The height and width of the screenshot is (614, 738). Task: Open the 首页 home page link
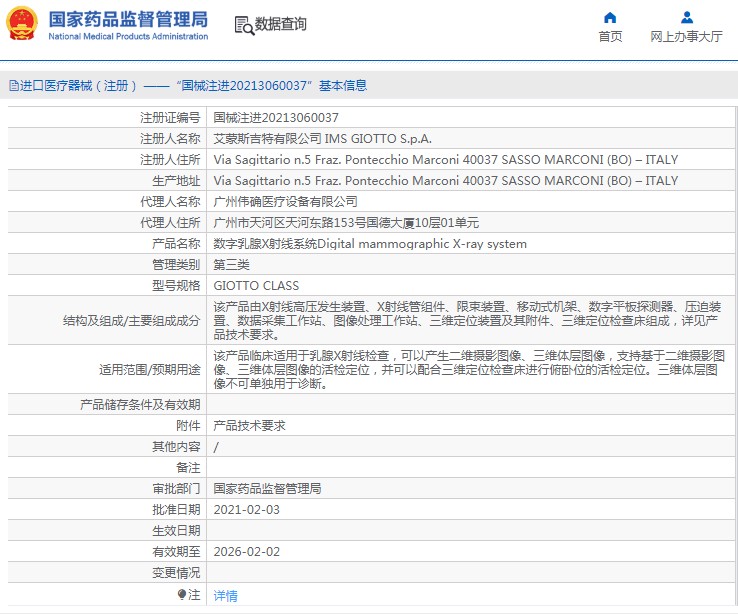610,37
